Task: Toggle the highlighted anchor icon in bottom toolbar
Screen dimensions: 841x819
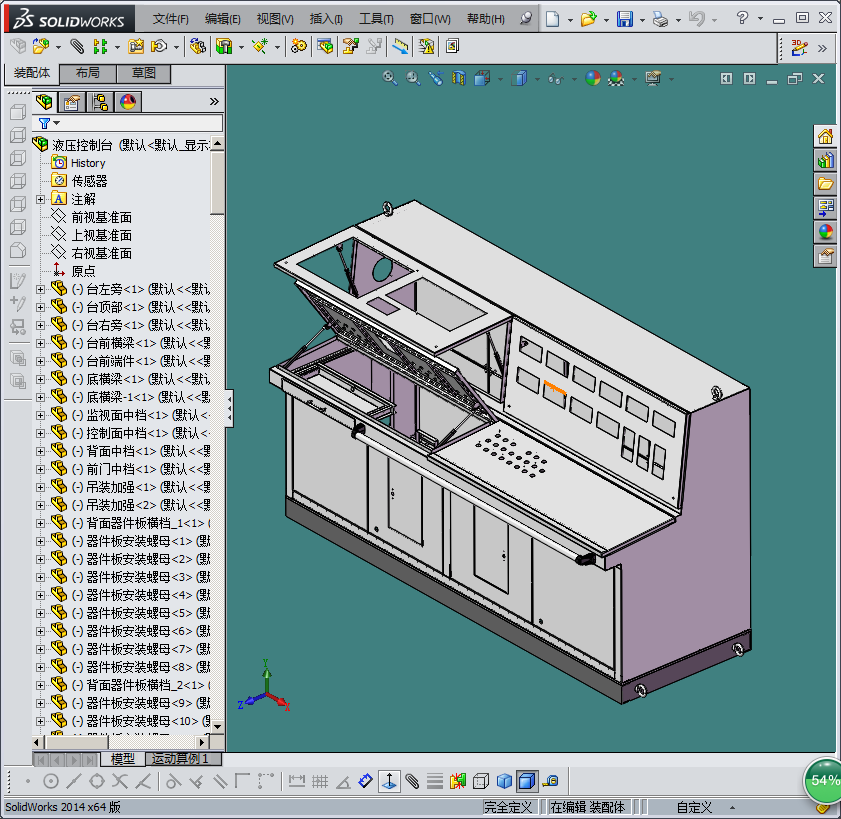Action: [388, 781]
